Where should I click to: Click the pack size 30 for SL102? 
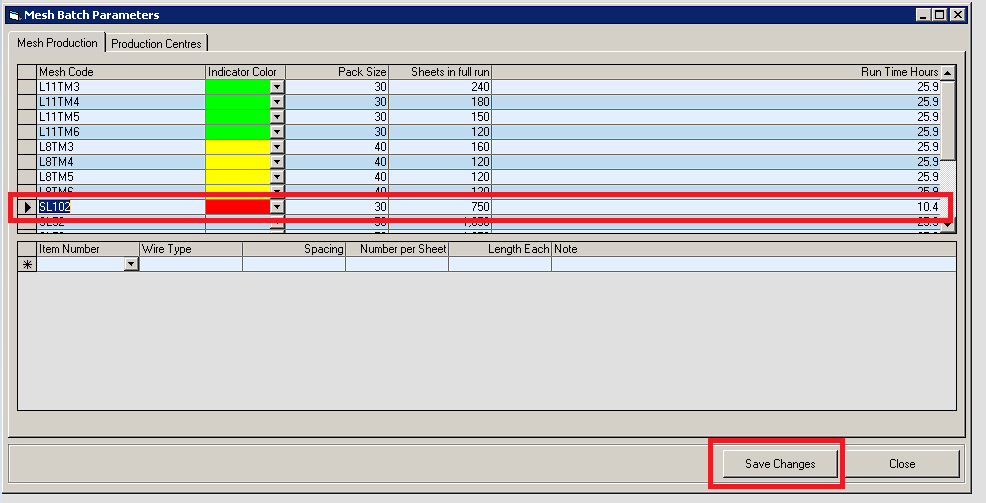pyautogui.click(x=337, y=207)
